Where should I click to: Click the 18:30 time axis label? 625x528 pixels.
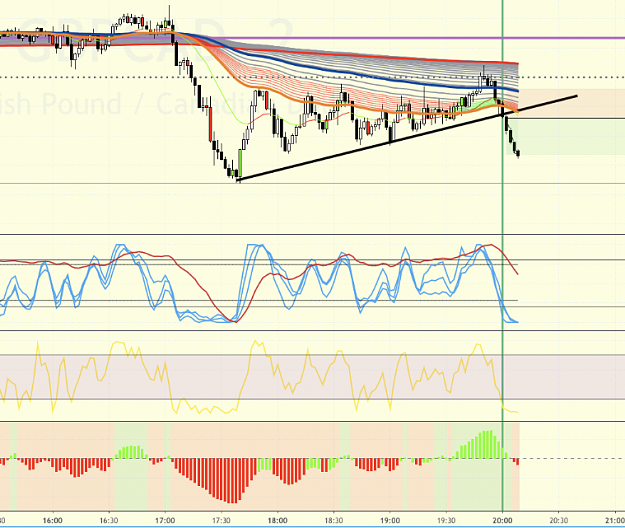pyautogui.click(x=334, y=520)
